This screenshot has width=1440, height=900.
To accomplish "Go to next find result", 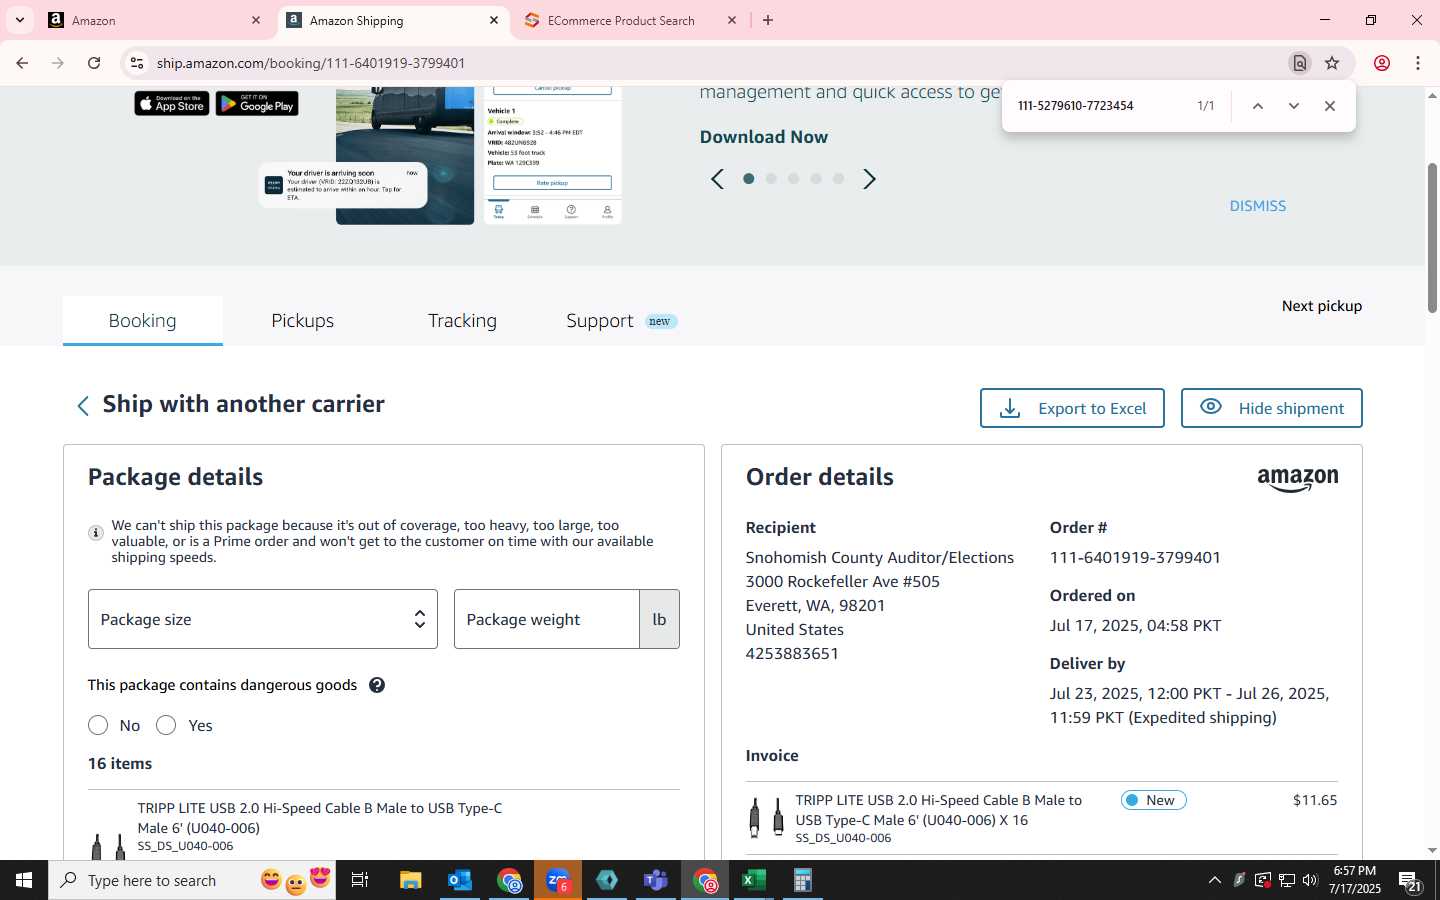I will tap(1294, 106).
